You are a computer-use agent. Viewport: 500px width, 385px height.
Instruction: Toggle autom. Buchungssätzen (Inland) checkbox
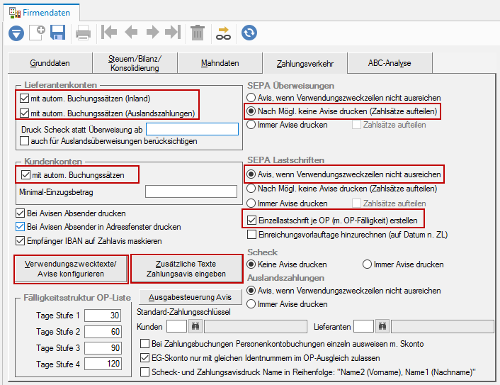(x=24, y=98)
